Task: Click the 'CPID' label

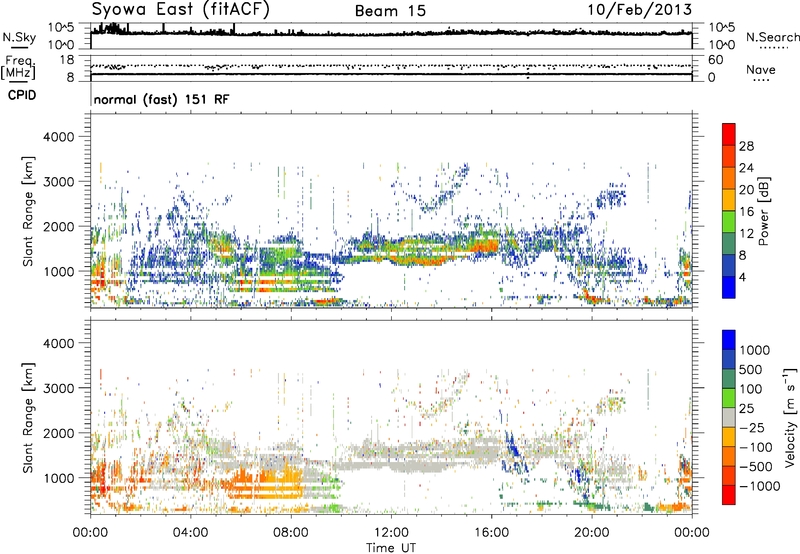Action: point(22,95)
